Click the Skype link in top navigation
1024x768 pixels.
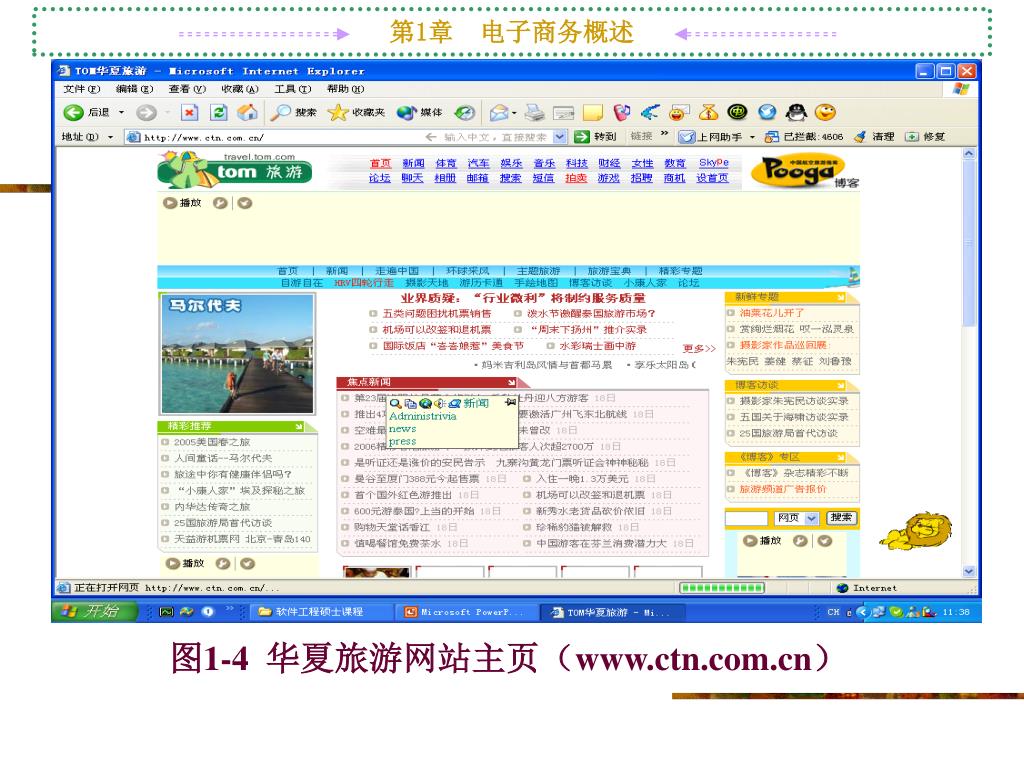coord(713,163)
